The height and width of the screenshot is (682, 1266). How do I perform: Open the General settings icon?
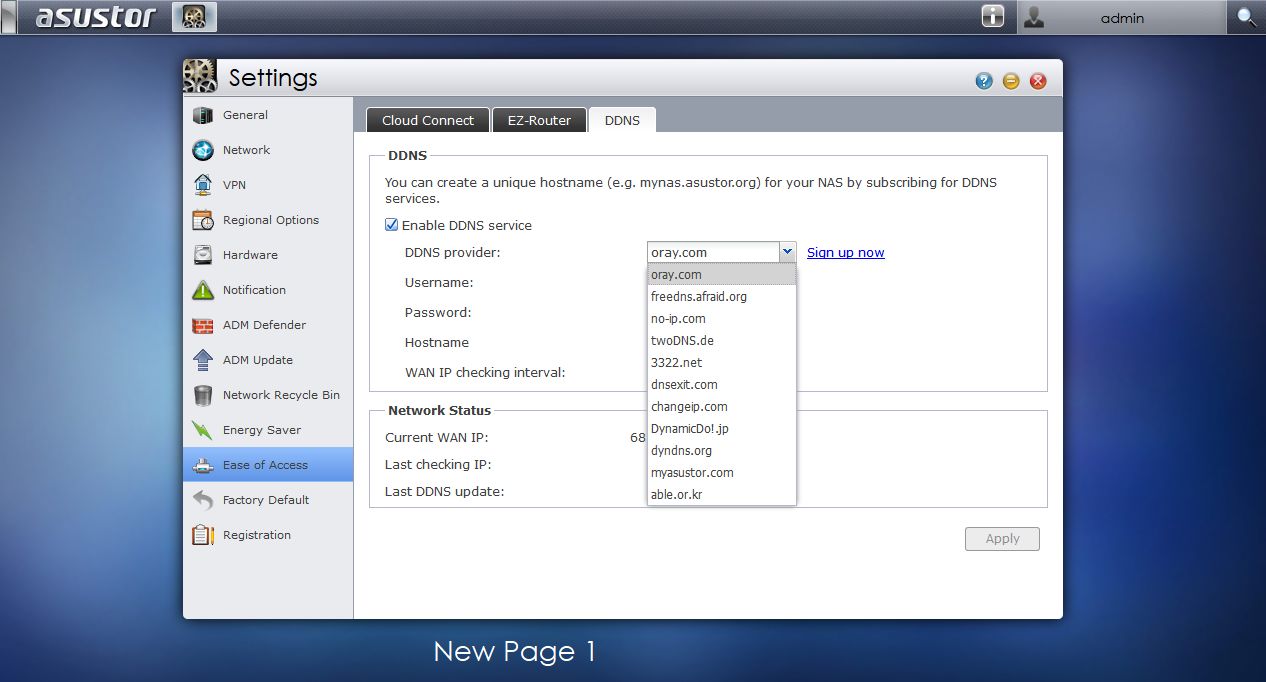(203, 115)
